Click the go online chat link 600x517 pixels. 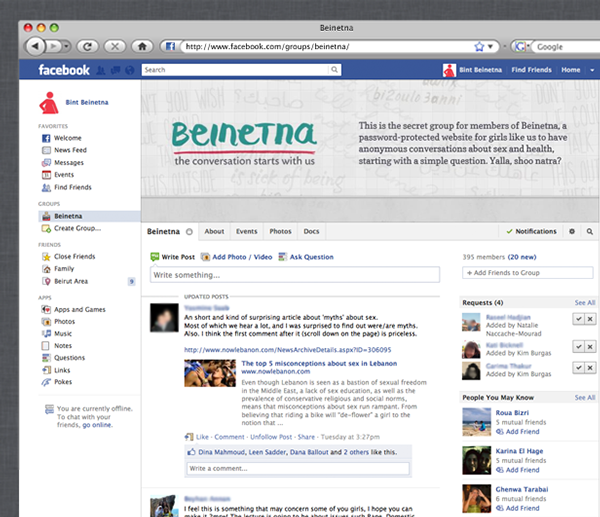pos(97,425)
